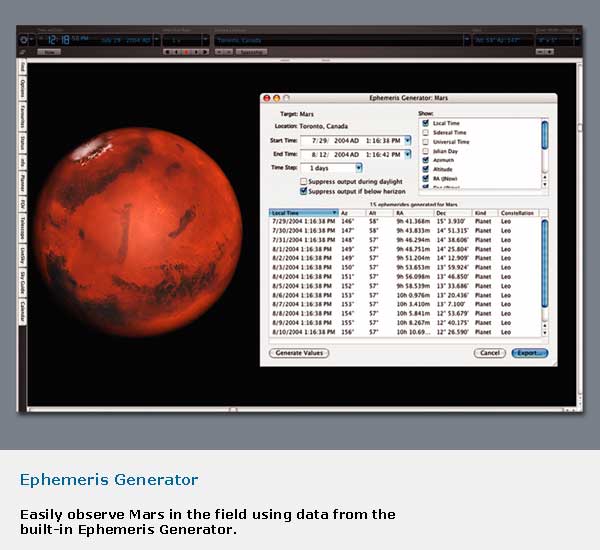Select the 8/1/2004 1:16:38 PM row

click(405, 249)
